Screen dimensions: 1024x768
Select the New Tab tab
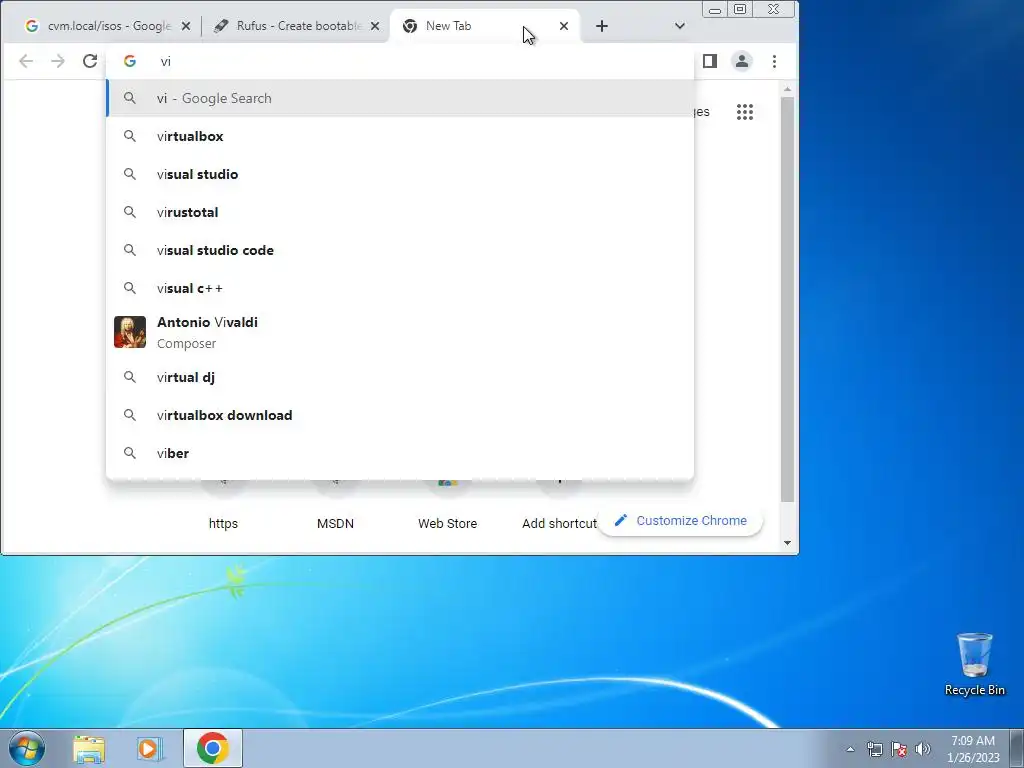tap(483, 26)
